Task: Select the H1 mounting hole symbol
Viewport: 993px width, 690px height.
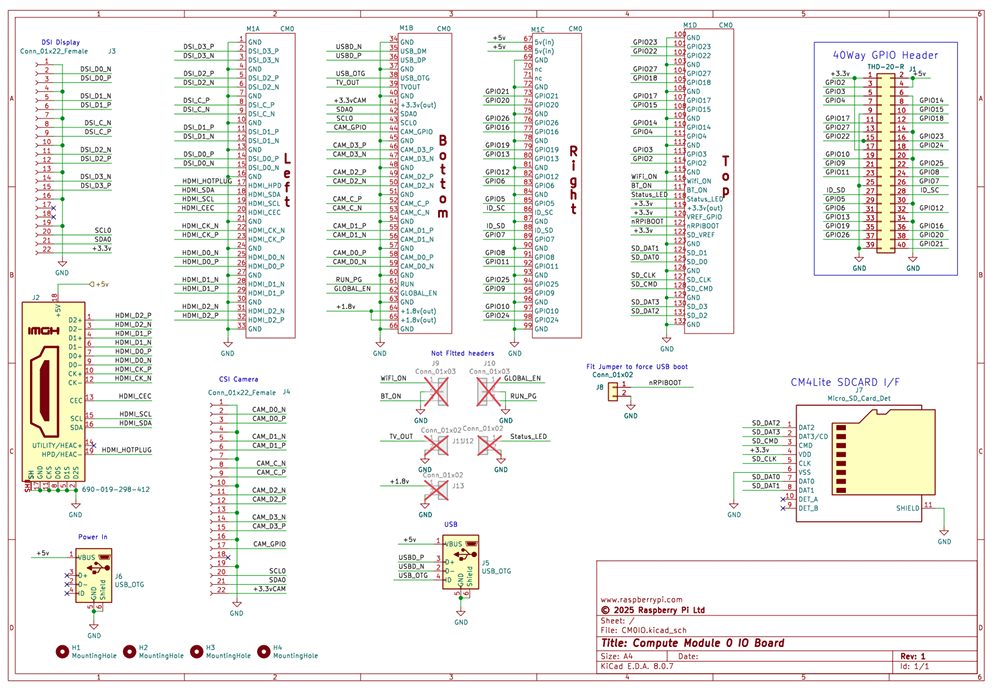Action: click(62, 649)
